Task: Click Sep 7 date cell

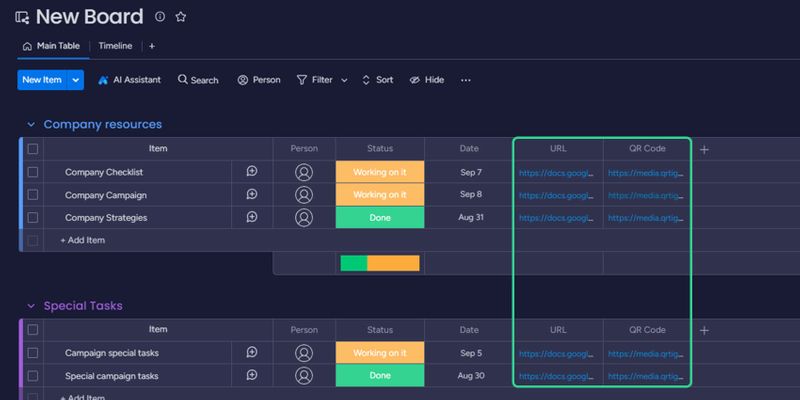Action: [470, 172]
